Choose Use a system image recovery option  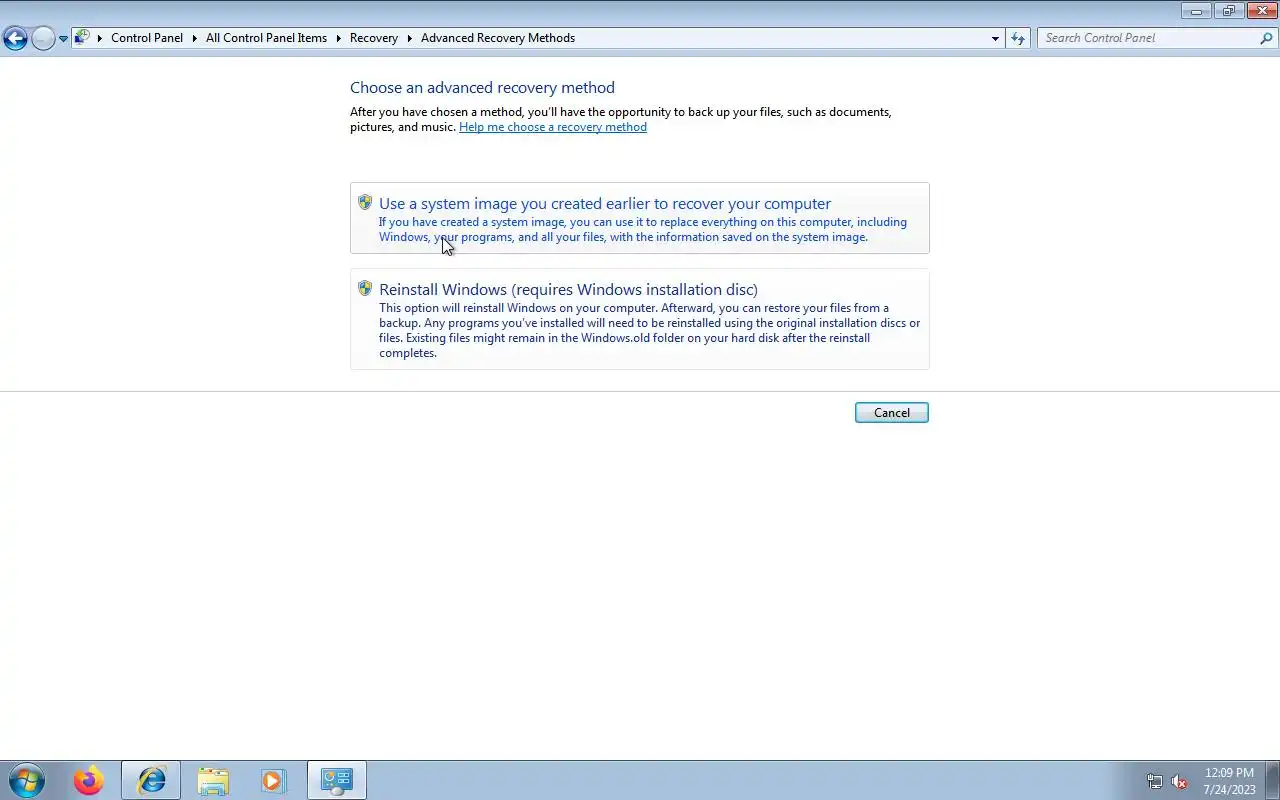640,218
